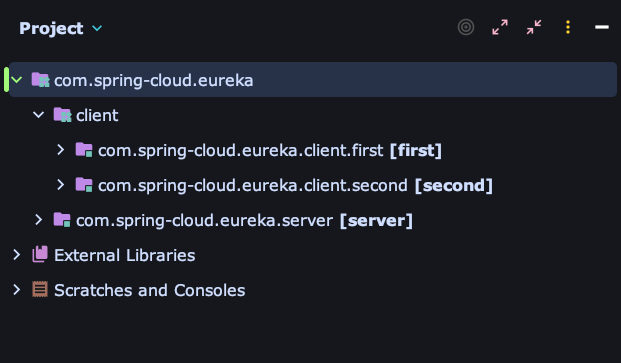
Task: Click the server module folder icon
Action: point(62,220)
